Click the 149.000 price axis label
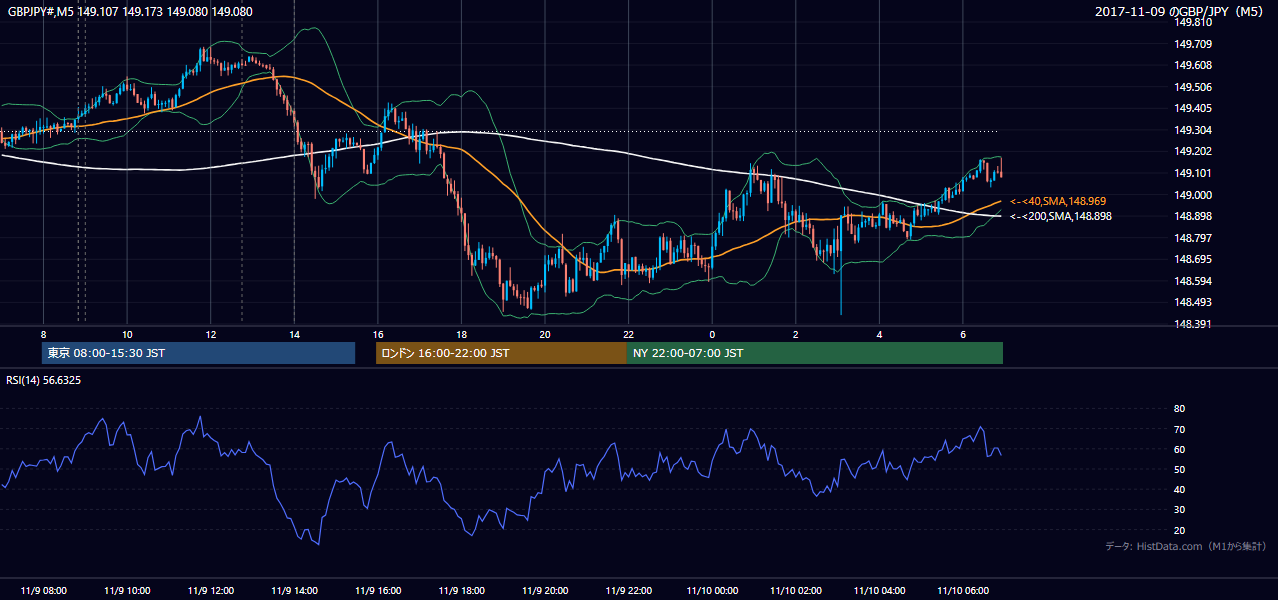 tap(1194, 195)
